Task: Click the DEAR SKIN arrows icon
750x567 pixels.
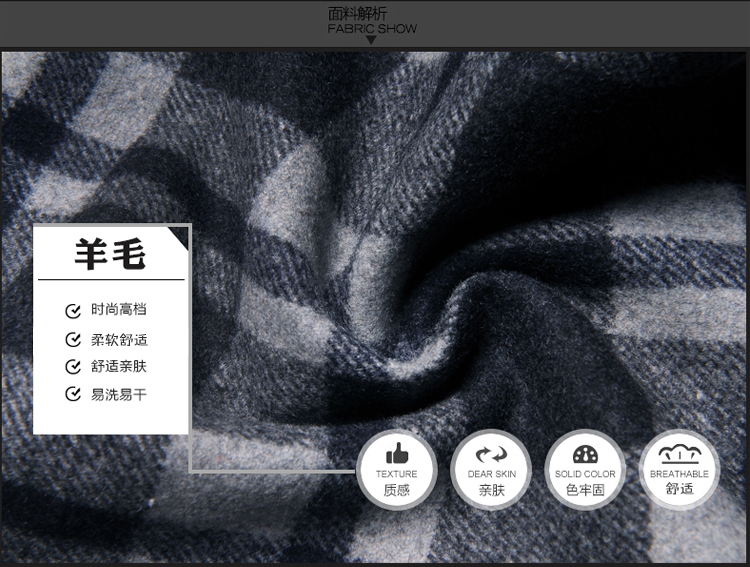Action: (491, 454)
